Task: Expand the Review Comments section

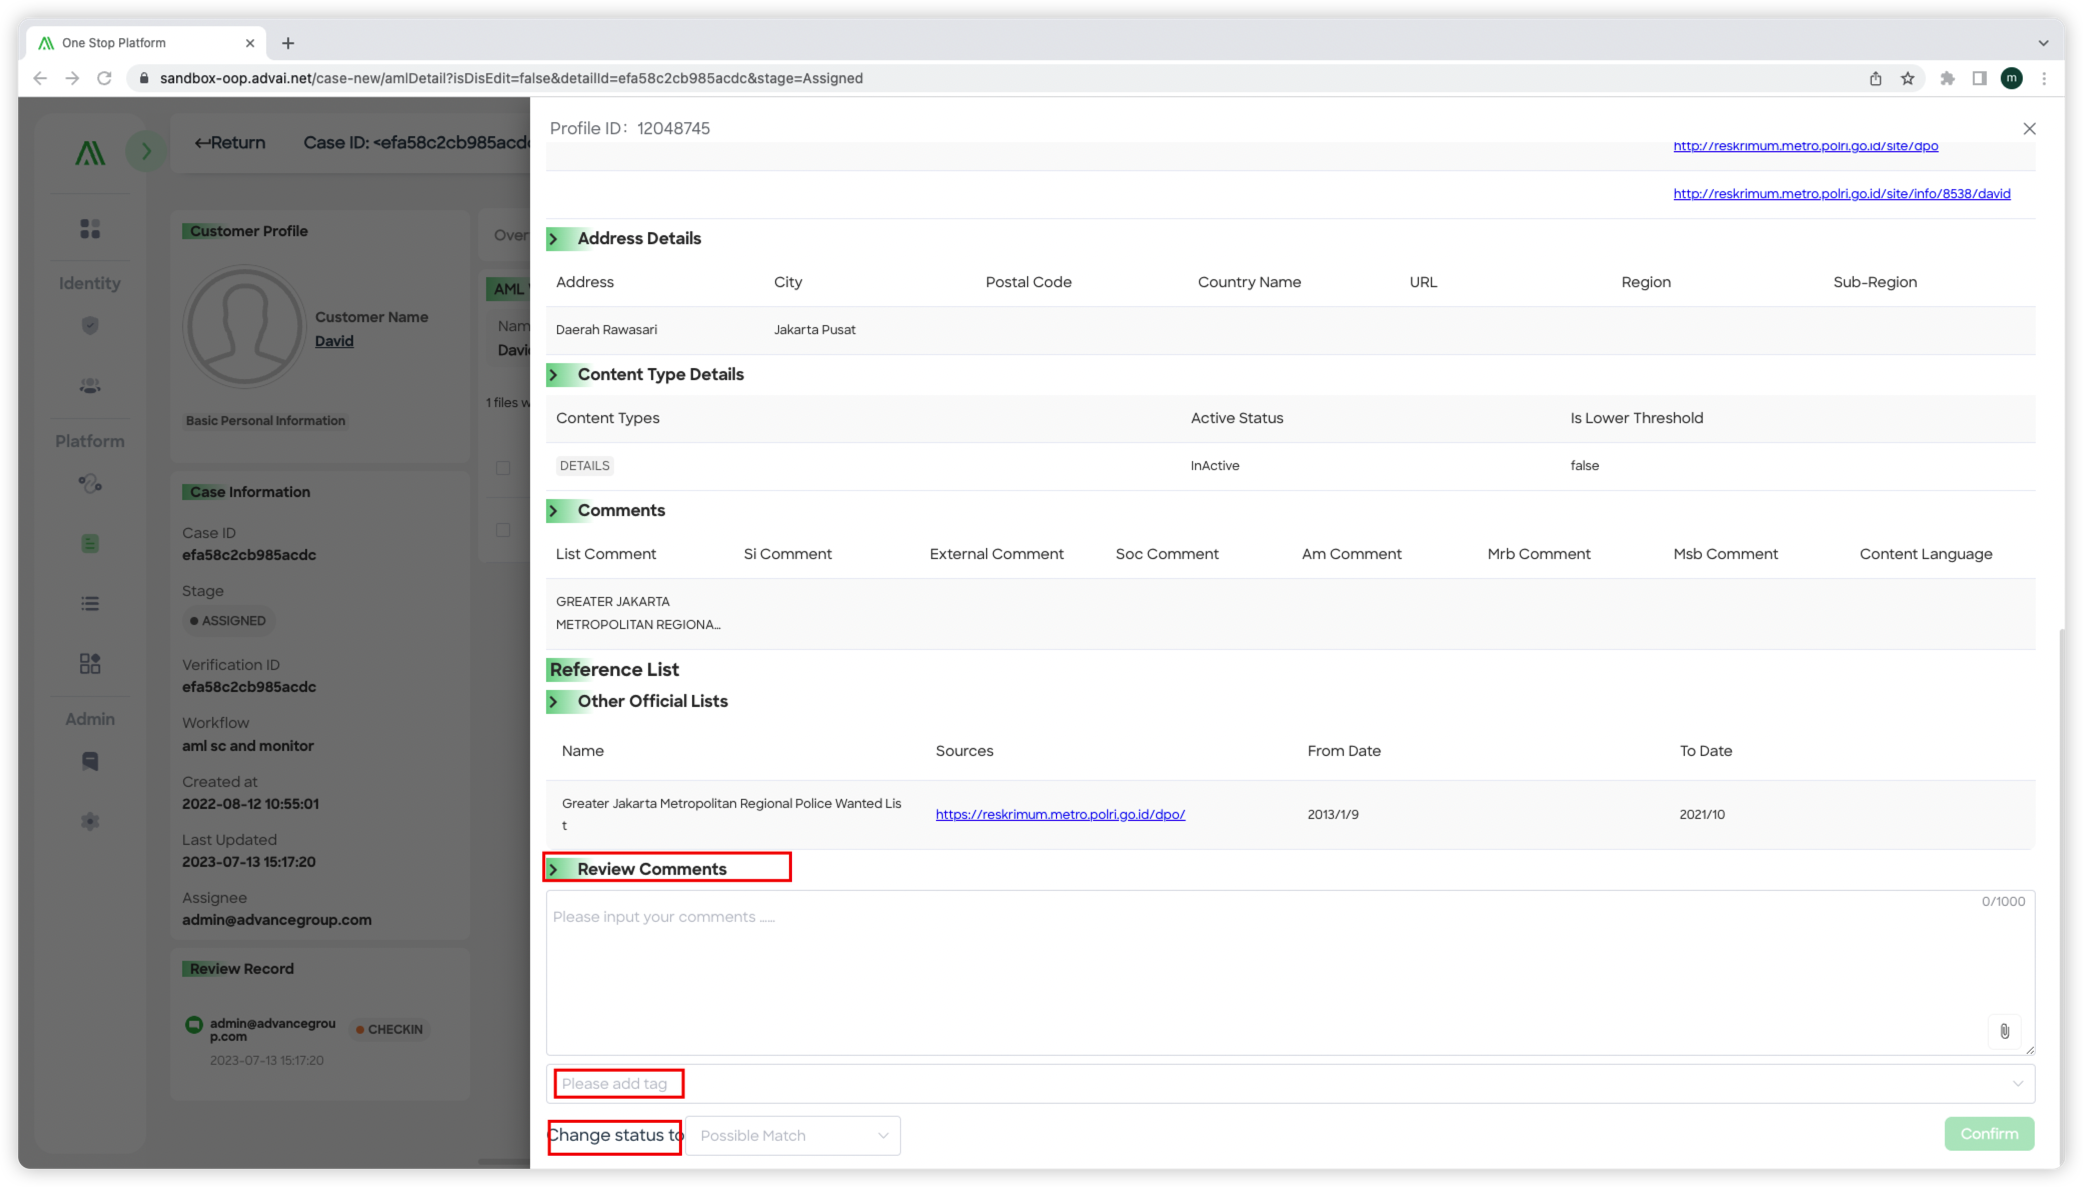Action: [557, 868]
